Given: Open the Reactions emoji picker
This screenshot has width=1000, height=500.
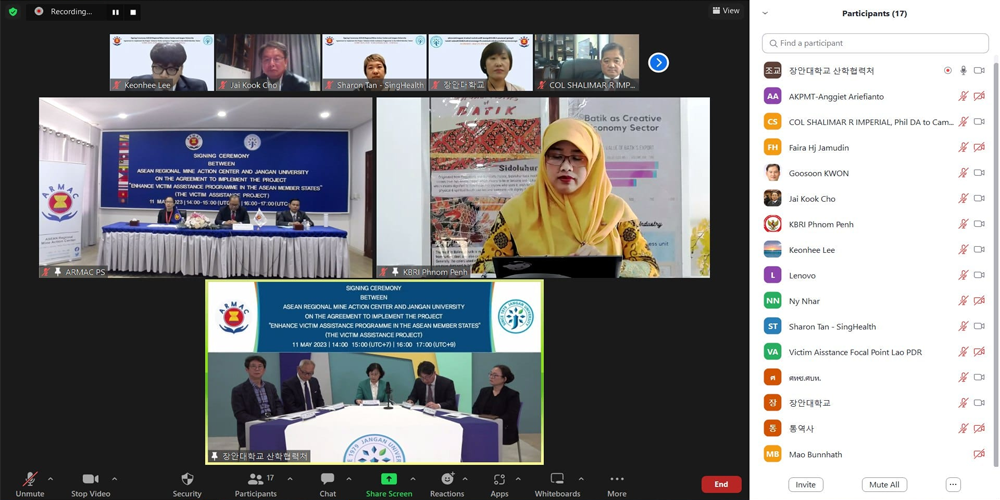Looking at the screenshot, I should (447, 480).
